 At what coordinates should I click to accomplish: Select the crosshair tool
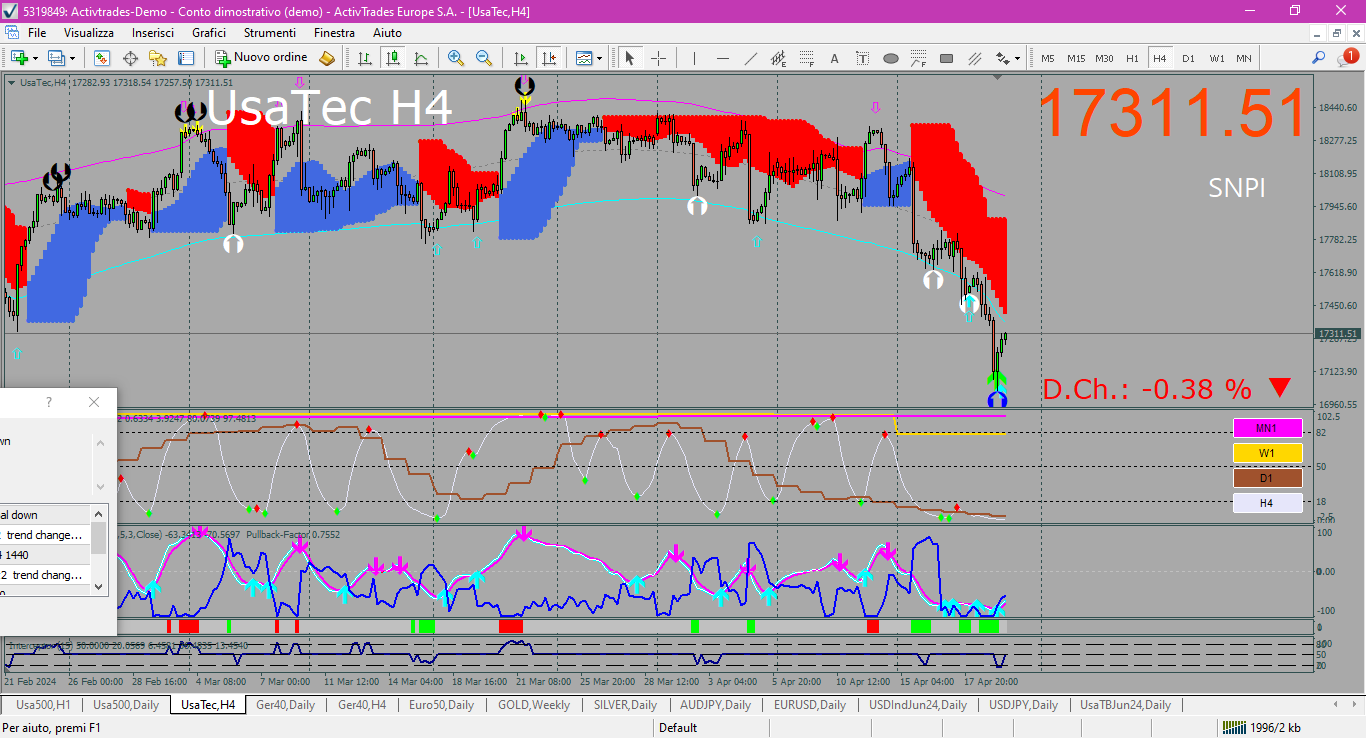tap(658, 58)
